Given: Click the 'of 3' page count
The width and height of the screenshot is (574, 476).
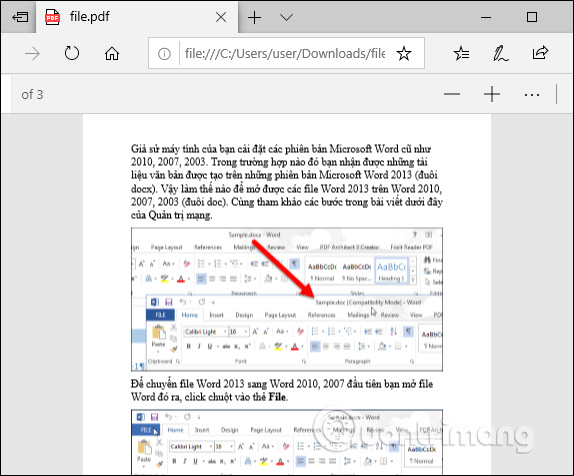Looking at the screenshot, I should point(32,95).
